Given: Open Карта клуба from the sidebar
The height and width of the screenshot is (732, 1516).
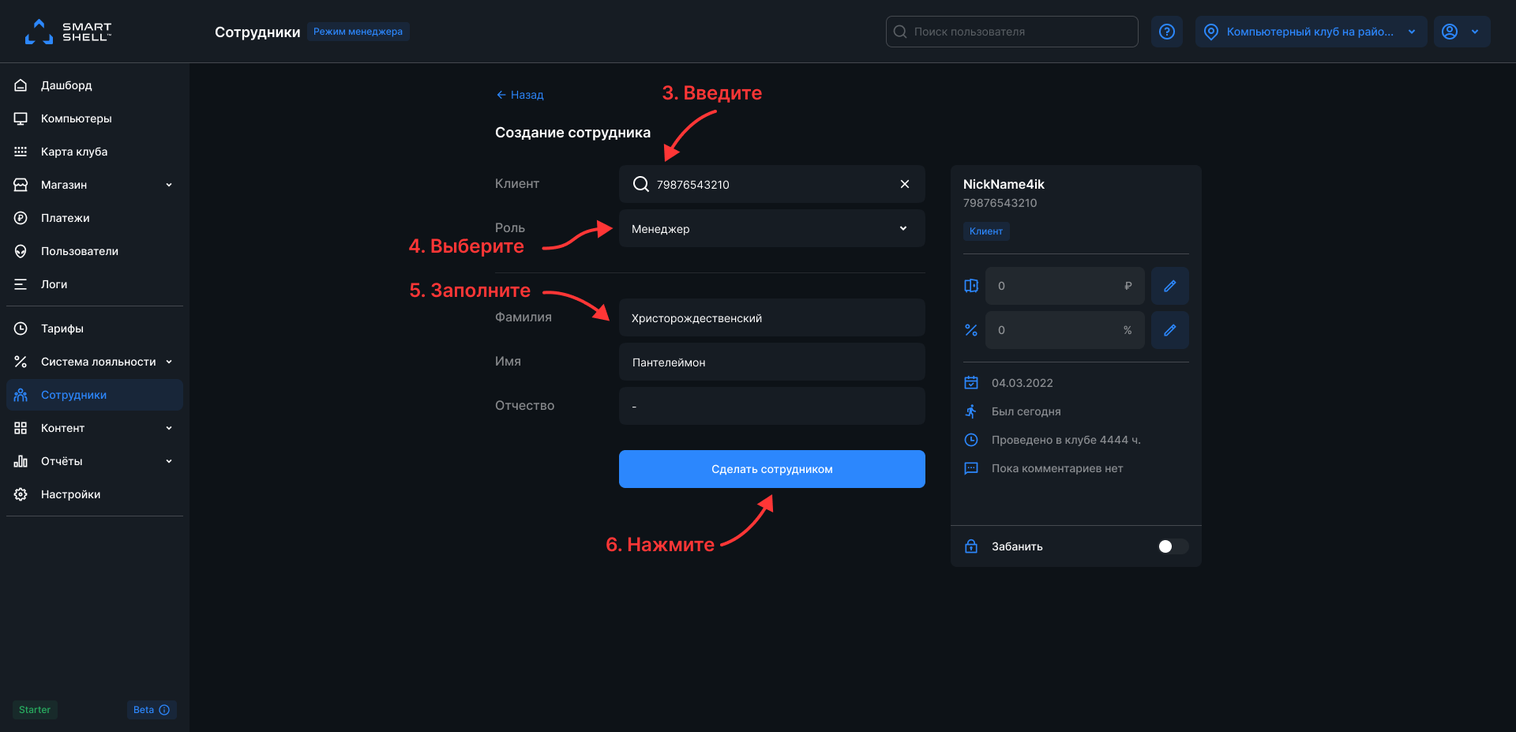Looking at the screenshot, I should pos(22,151).
